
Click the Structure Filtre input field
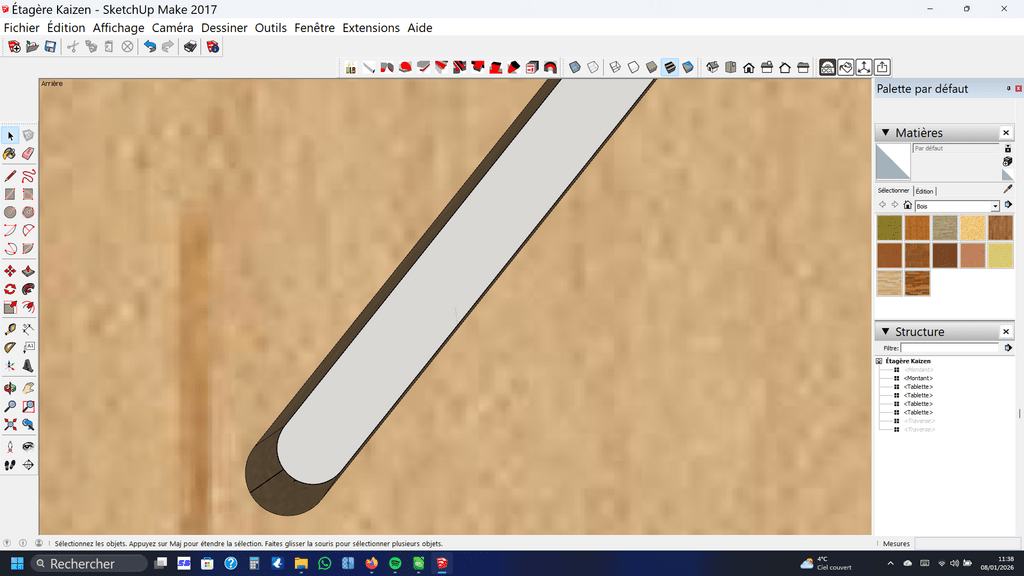click(948, 348)
